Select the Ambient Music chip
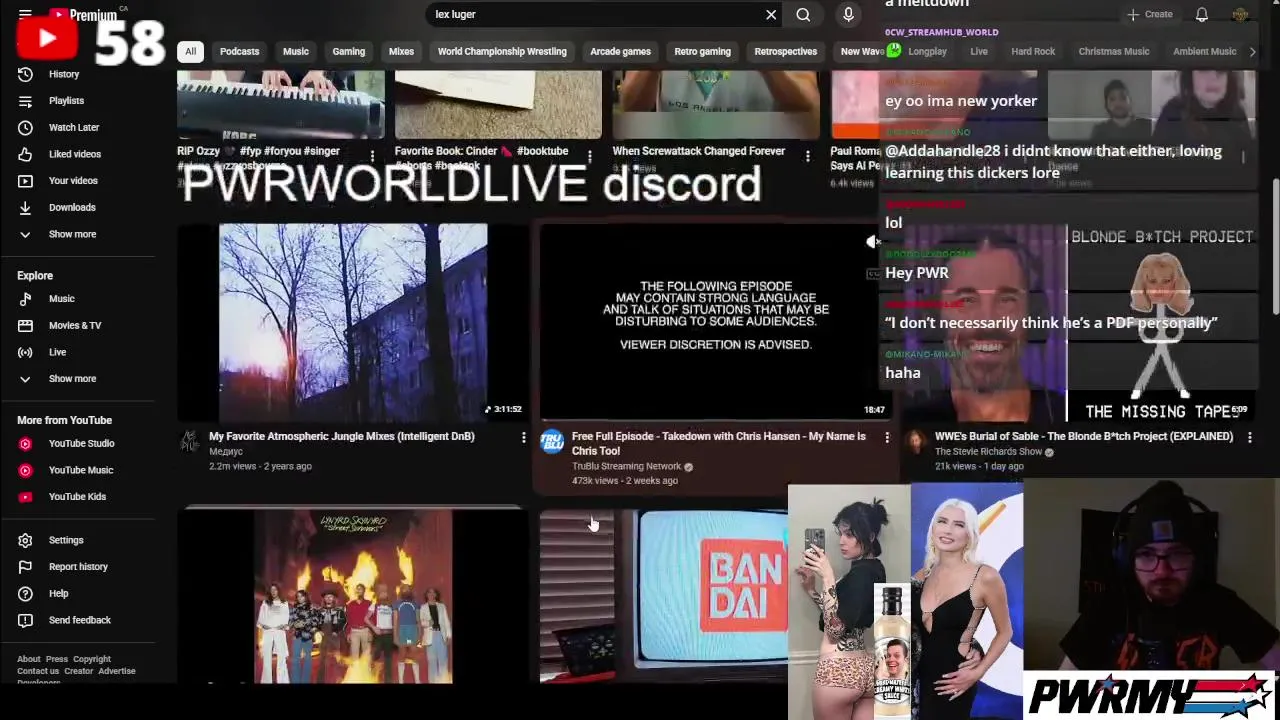1280x720 pixels. point(1204,52)
